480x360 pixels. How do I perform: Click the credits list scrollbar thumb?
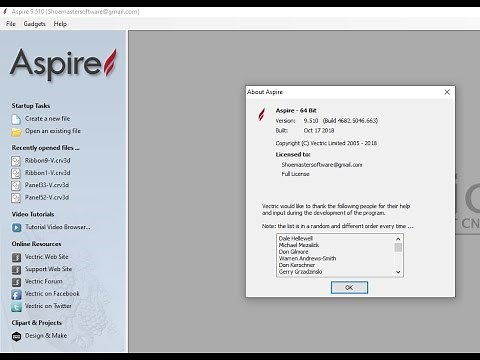pyautogui.click(x=398, y=247)
